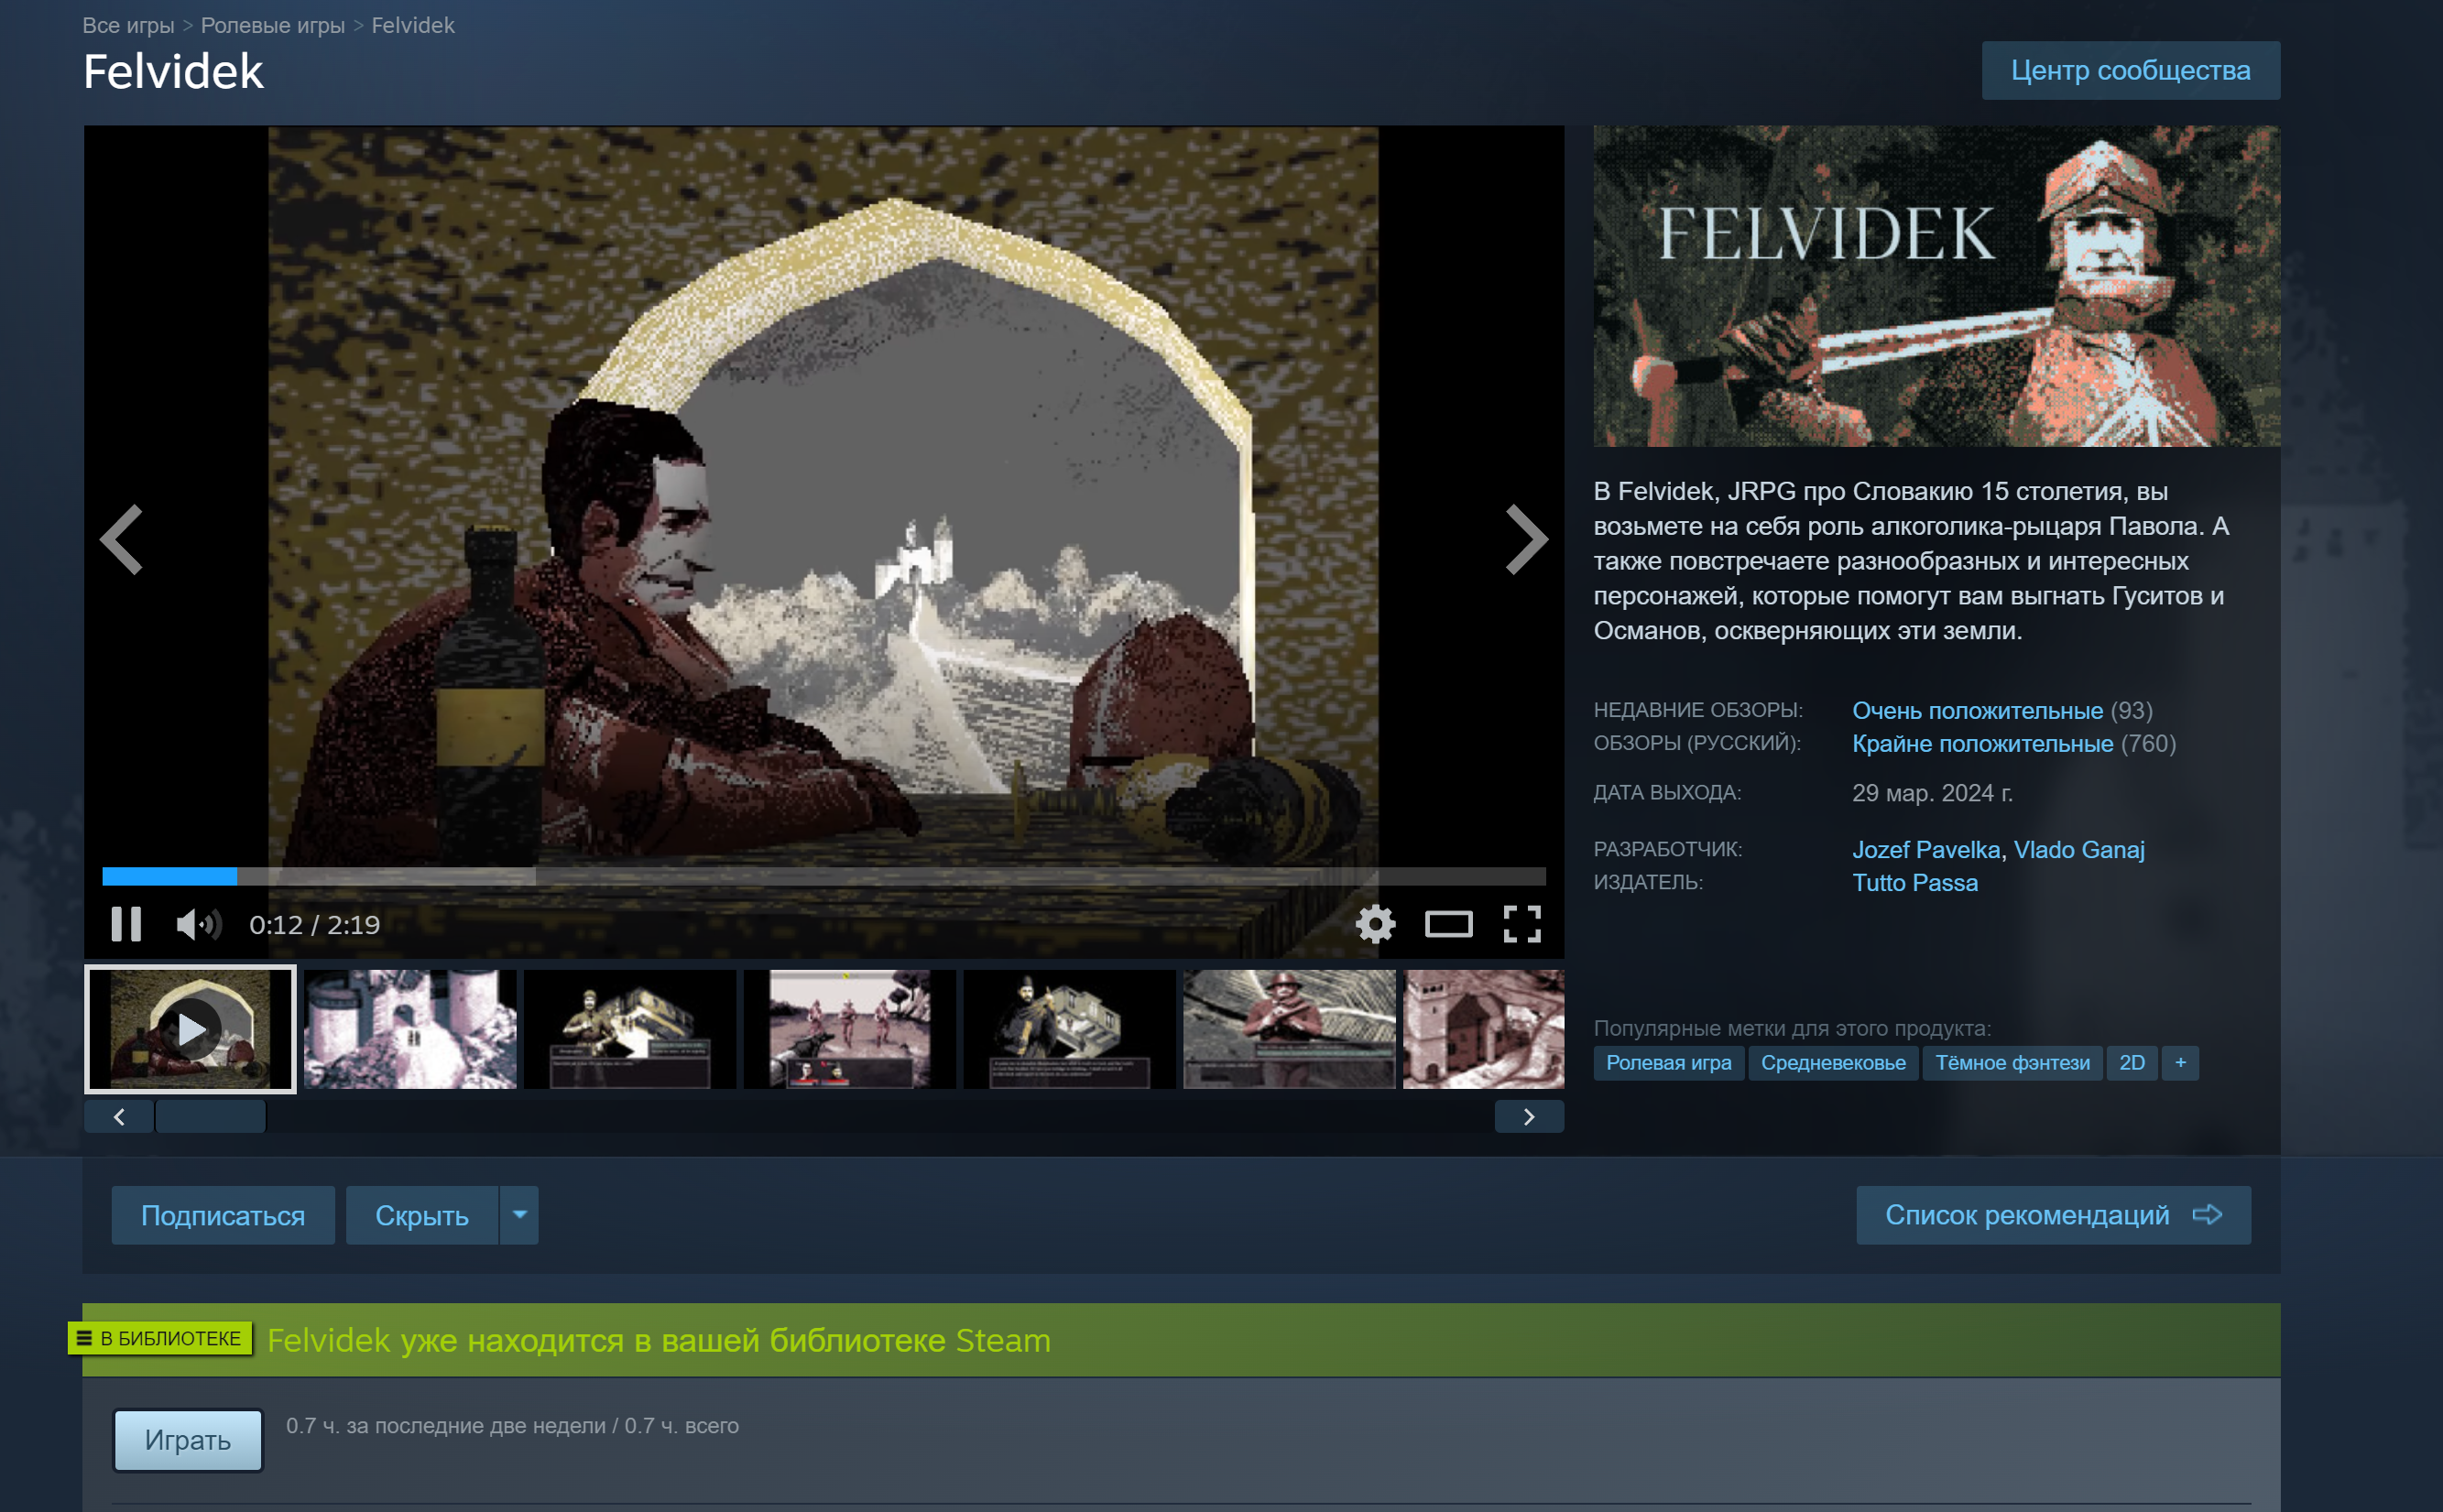Click the Подписаться follow button
The width and height of the screenshot is (2443, 1512).
tap(223, 1215)
